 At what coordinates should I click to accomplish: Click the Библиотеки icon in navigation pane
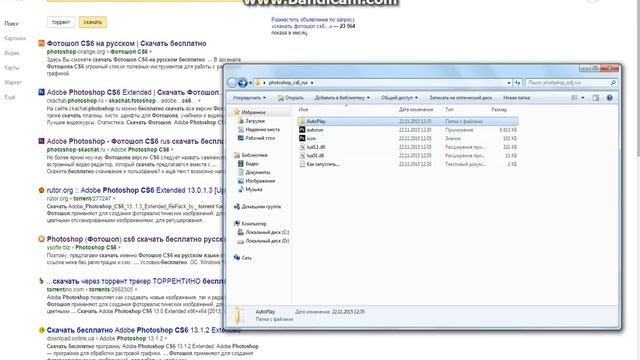pyautogui.click(x=237, y=155)
